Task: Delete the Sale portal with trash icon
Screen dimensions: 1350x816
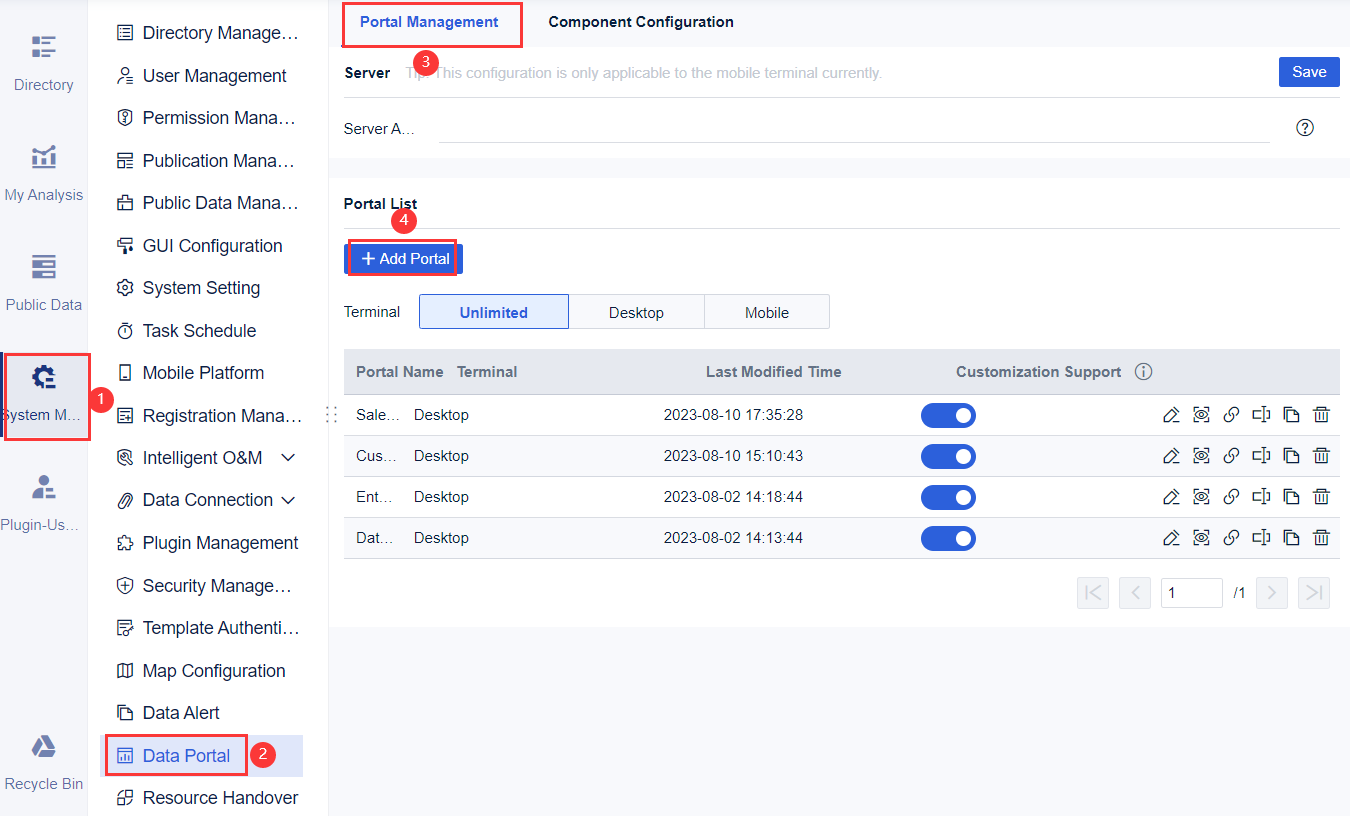Action: coord(1321,414)
